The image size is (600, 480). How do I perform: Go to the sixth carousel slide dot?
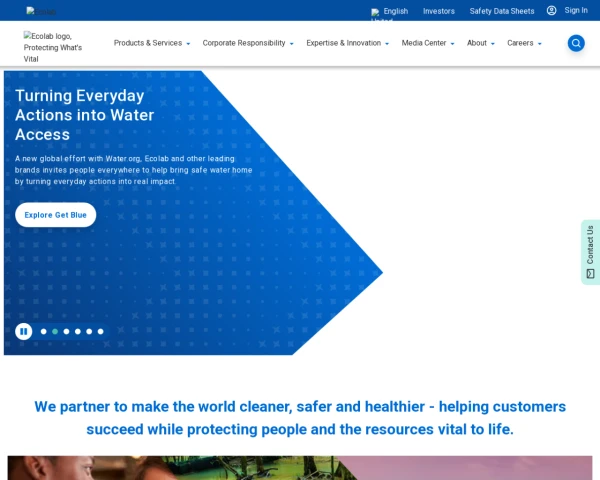[x=101, y=331]
